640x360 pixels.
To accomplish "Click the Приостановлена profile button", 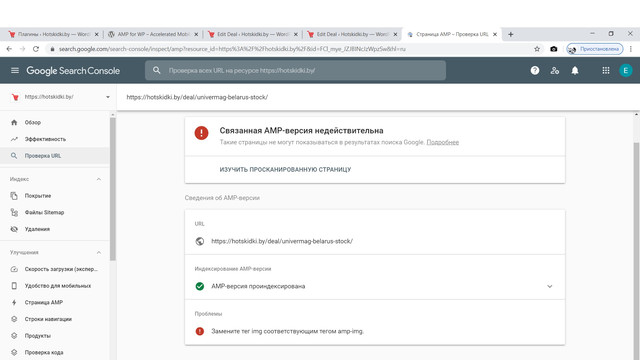I will pyautogui.click(x=595, y=49).
